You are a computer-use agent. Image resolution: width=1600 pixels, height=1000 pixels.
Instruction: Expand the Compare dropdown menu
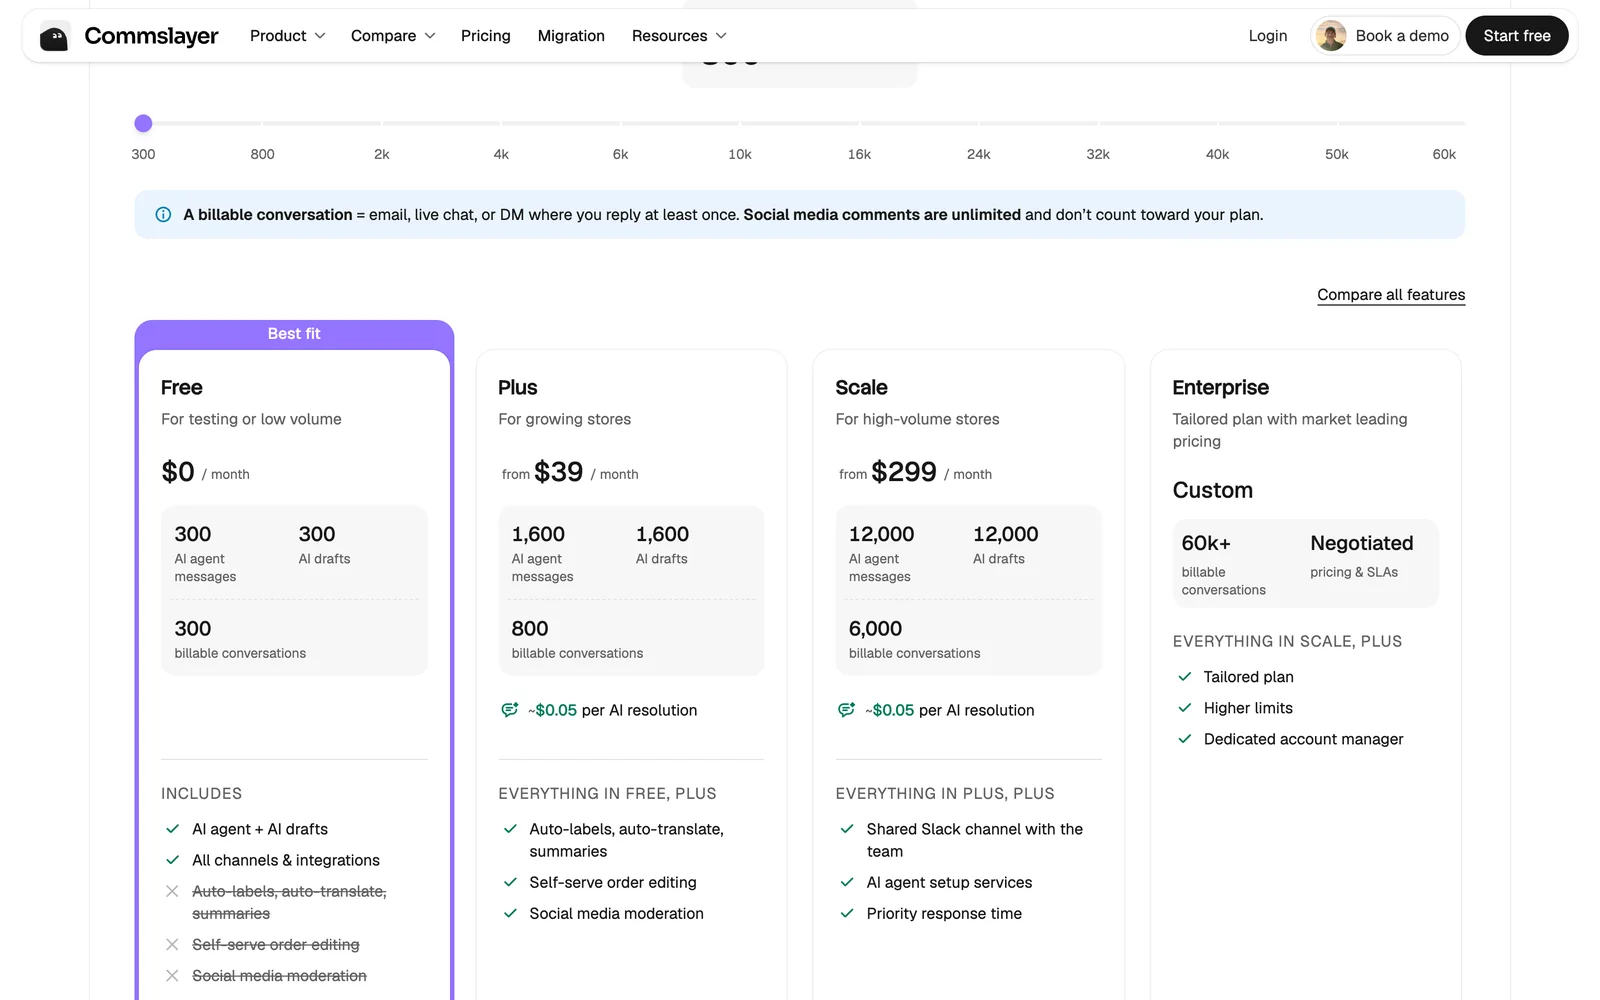click(x=393, y=36)
